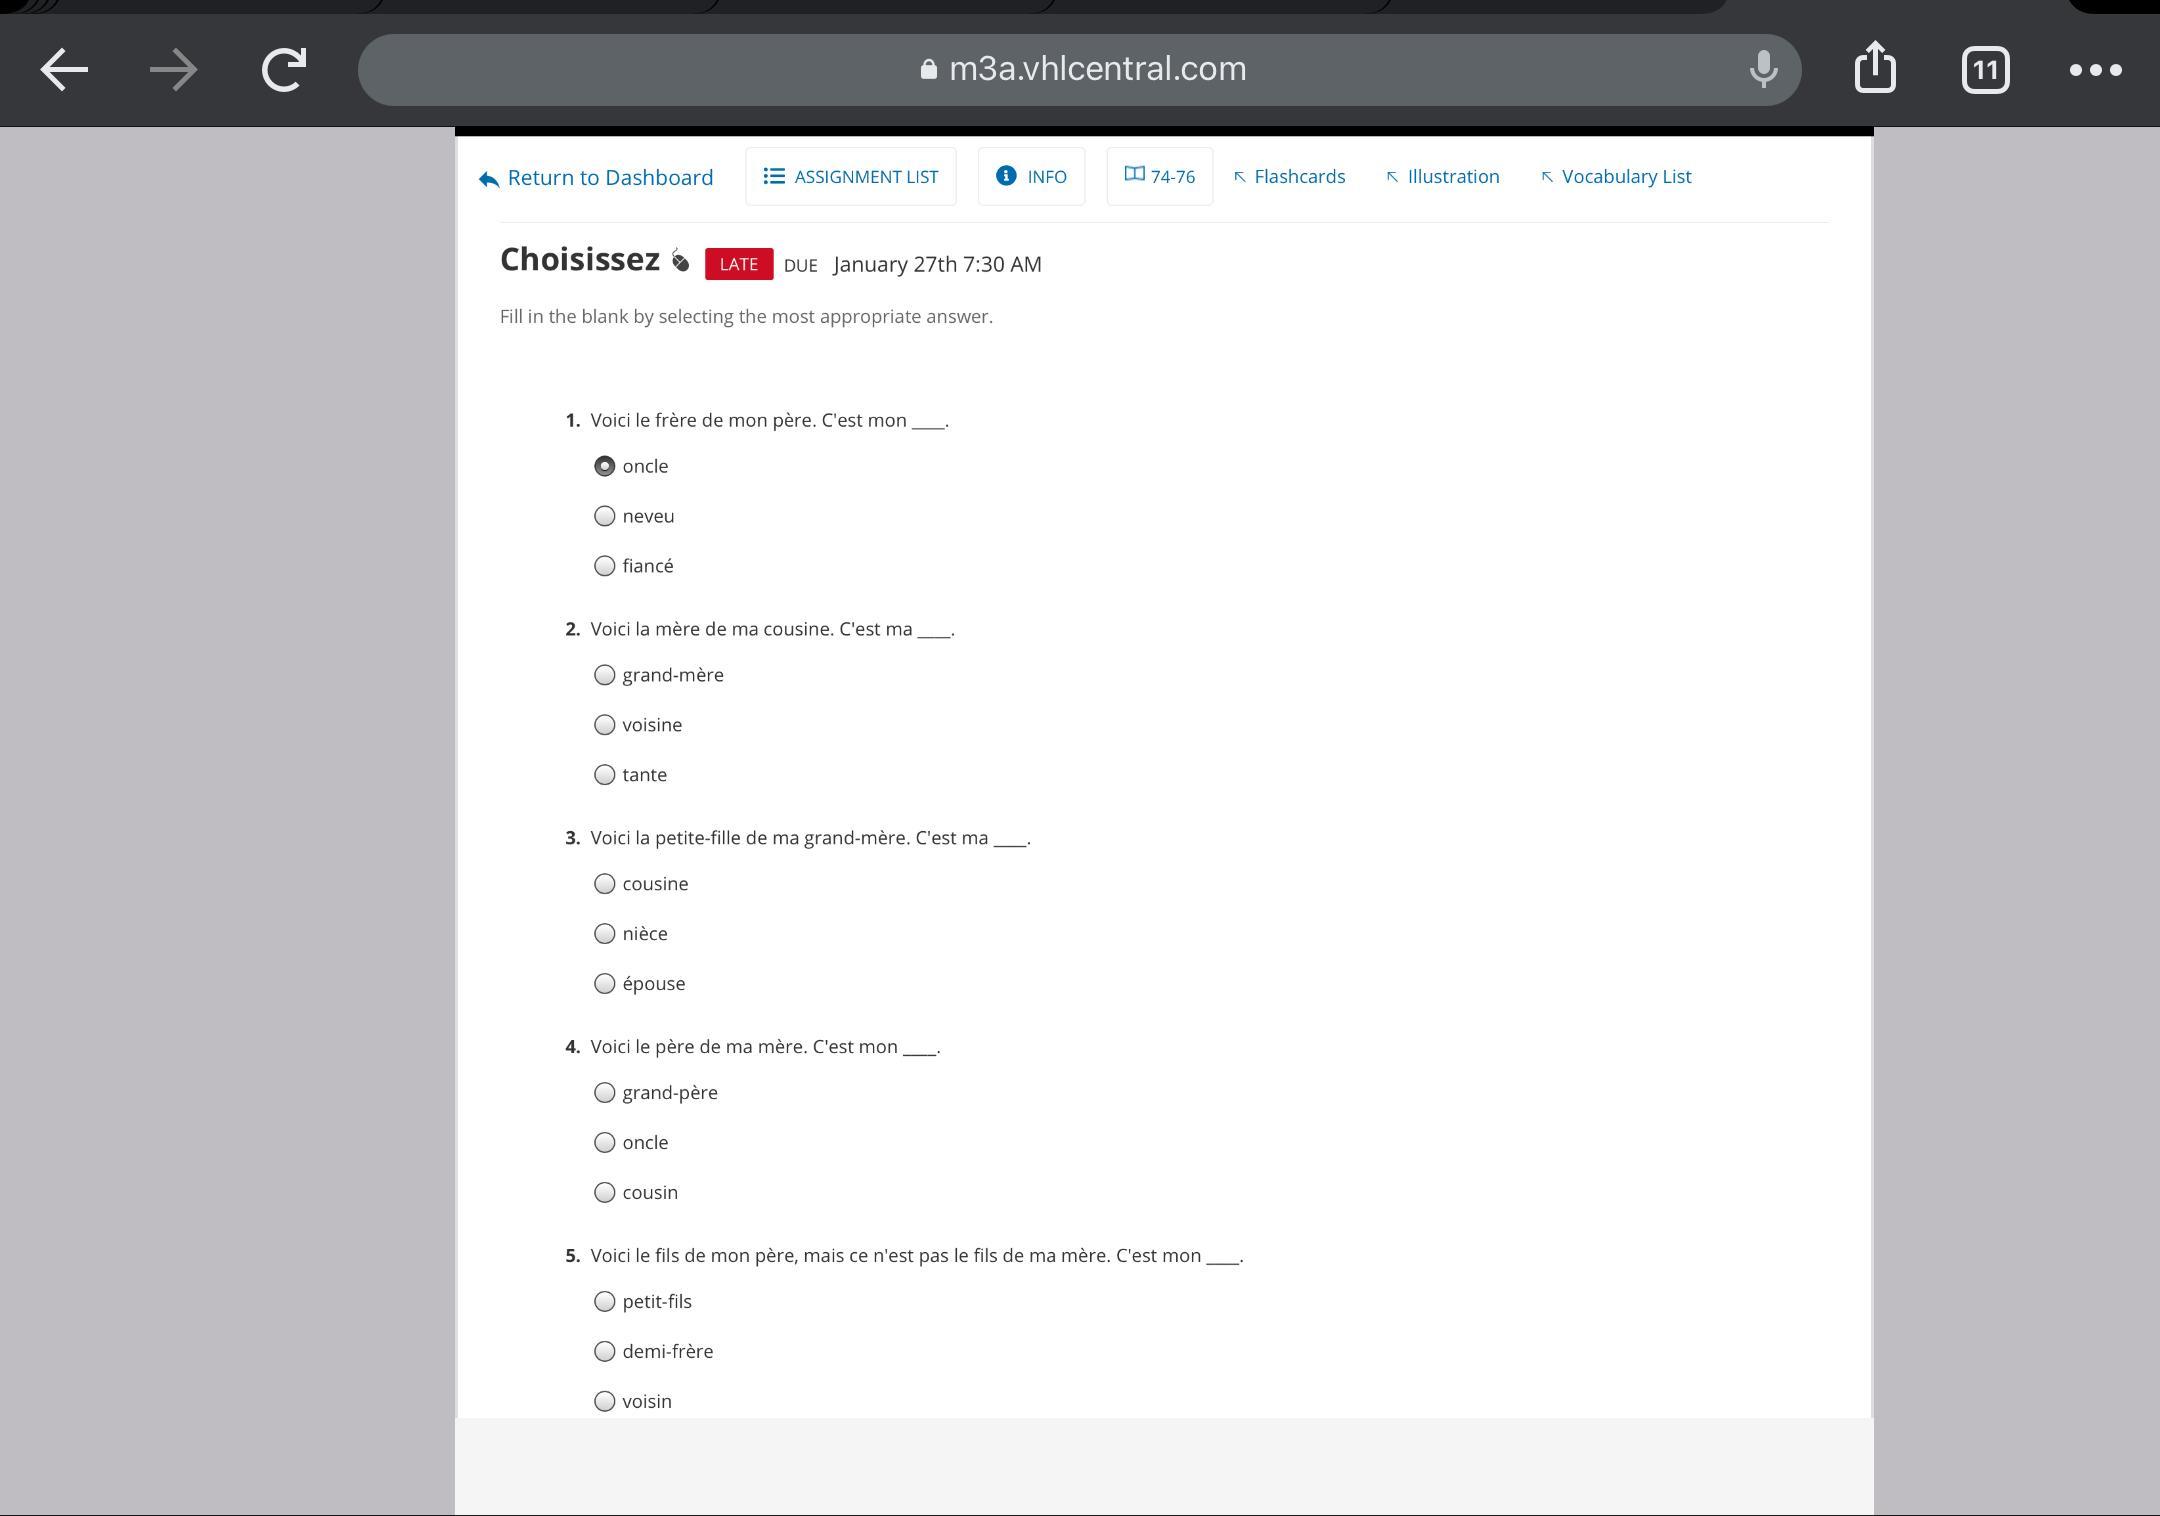Image resolution: width=2160 pixels, height=1516 pixels.
Task: Select 'tante' for question 2
Action: click(x=604, y=775)
